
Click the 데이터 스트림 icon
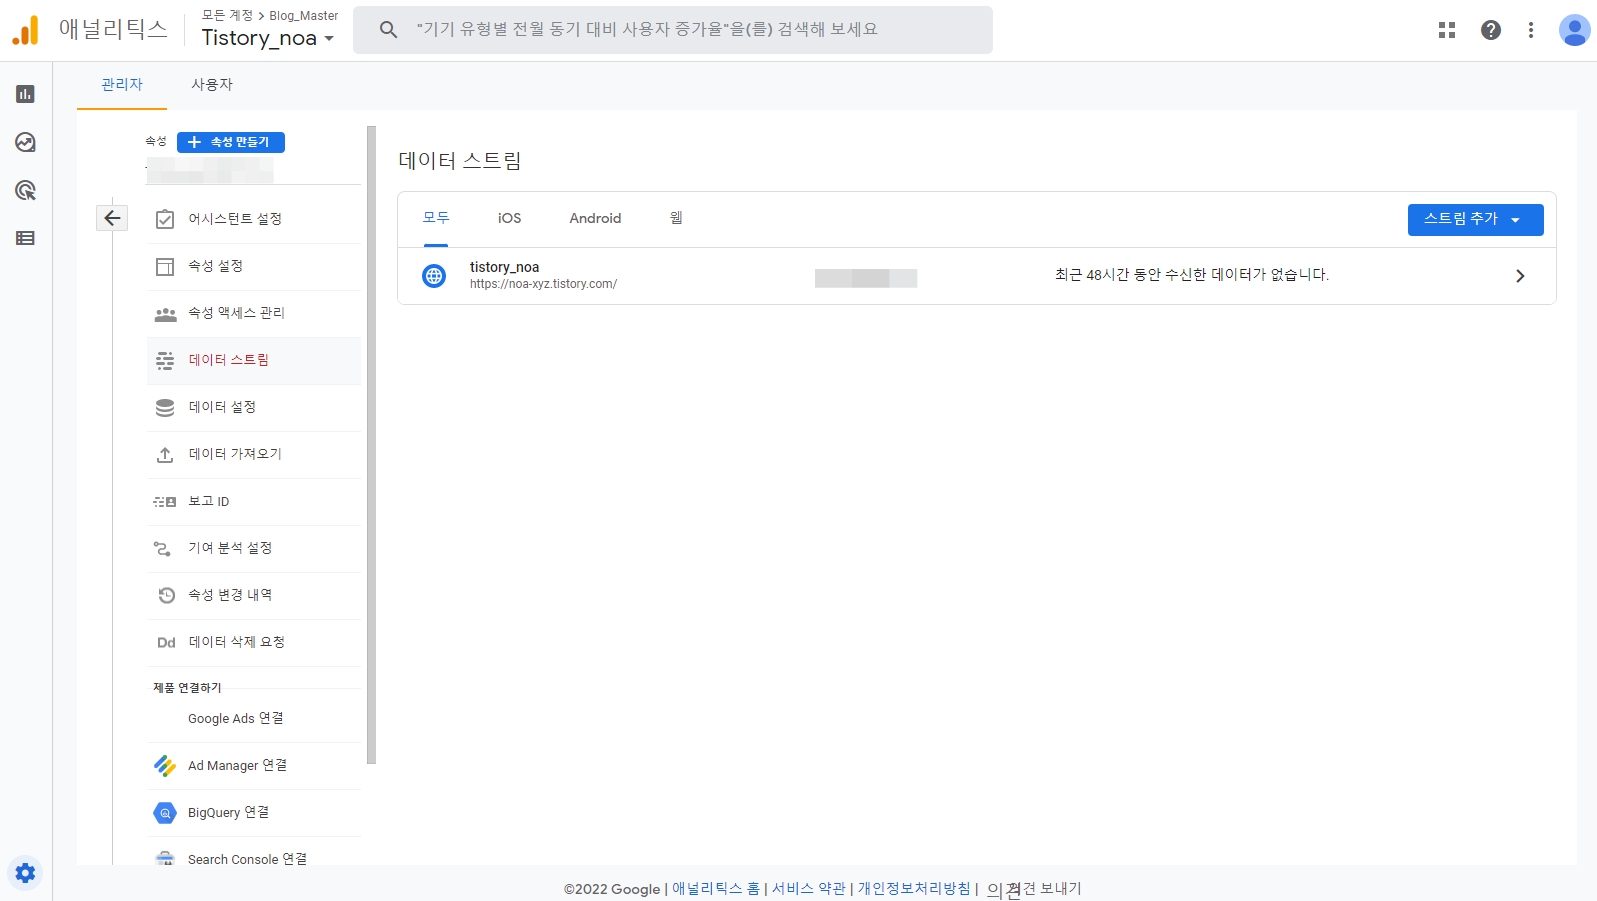[165, 361]
